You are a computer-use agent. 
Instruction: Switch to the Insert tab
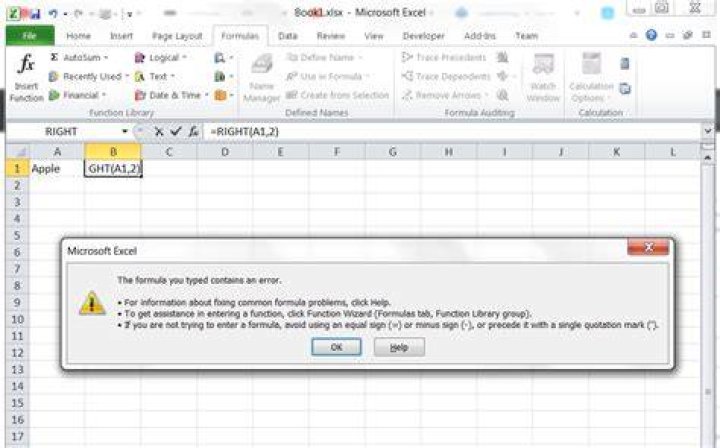click(121, 36)
